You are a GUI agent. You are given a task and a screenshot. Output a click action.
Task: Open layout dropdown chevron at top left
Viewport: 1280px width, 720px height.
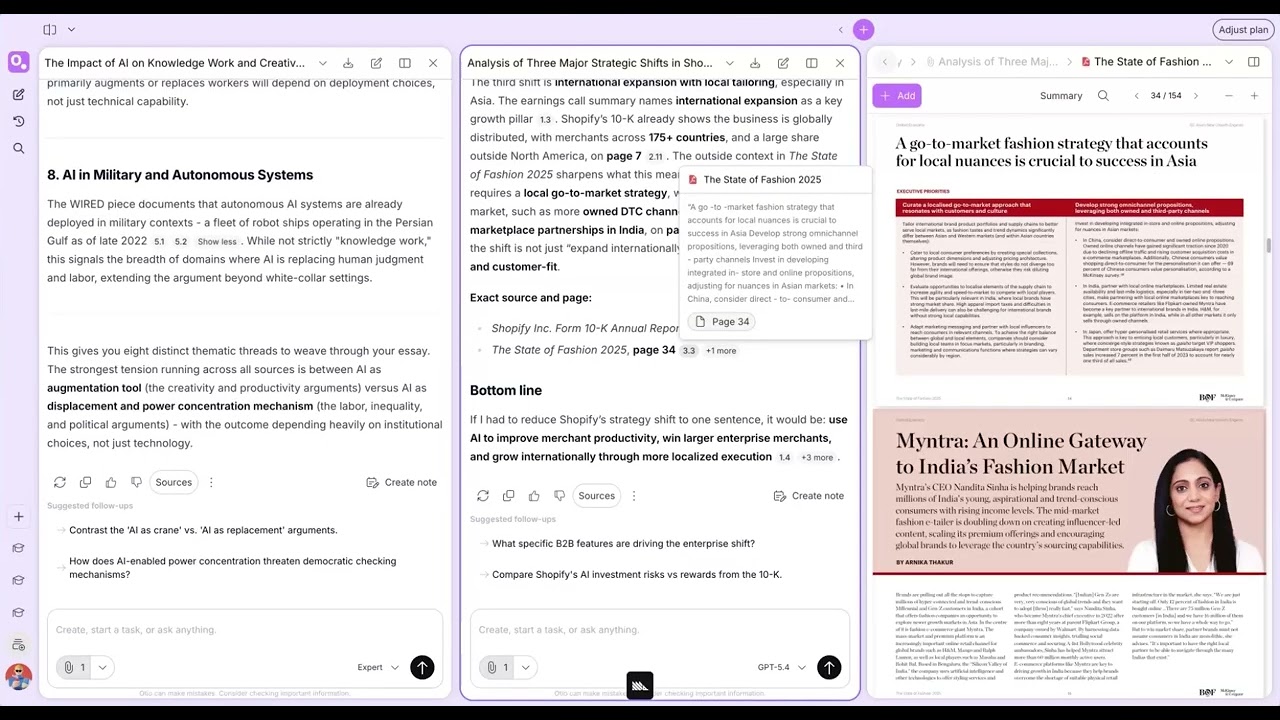(71, 30)
